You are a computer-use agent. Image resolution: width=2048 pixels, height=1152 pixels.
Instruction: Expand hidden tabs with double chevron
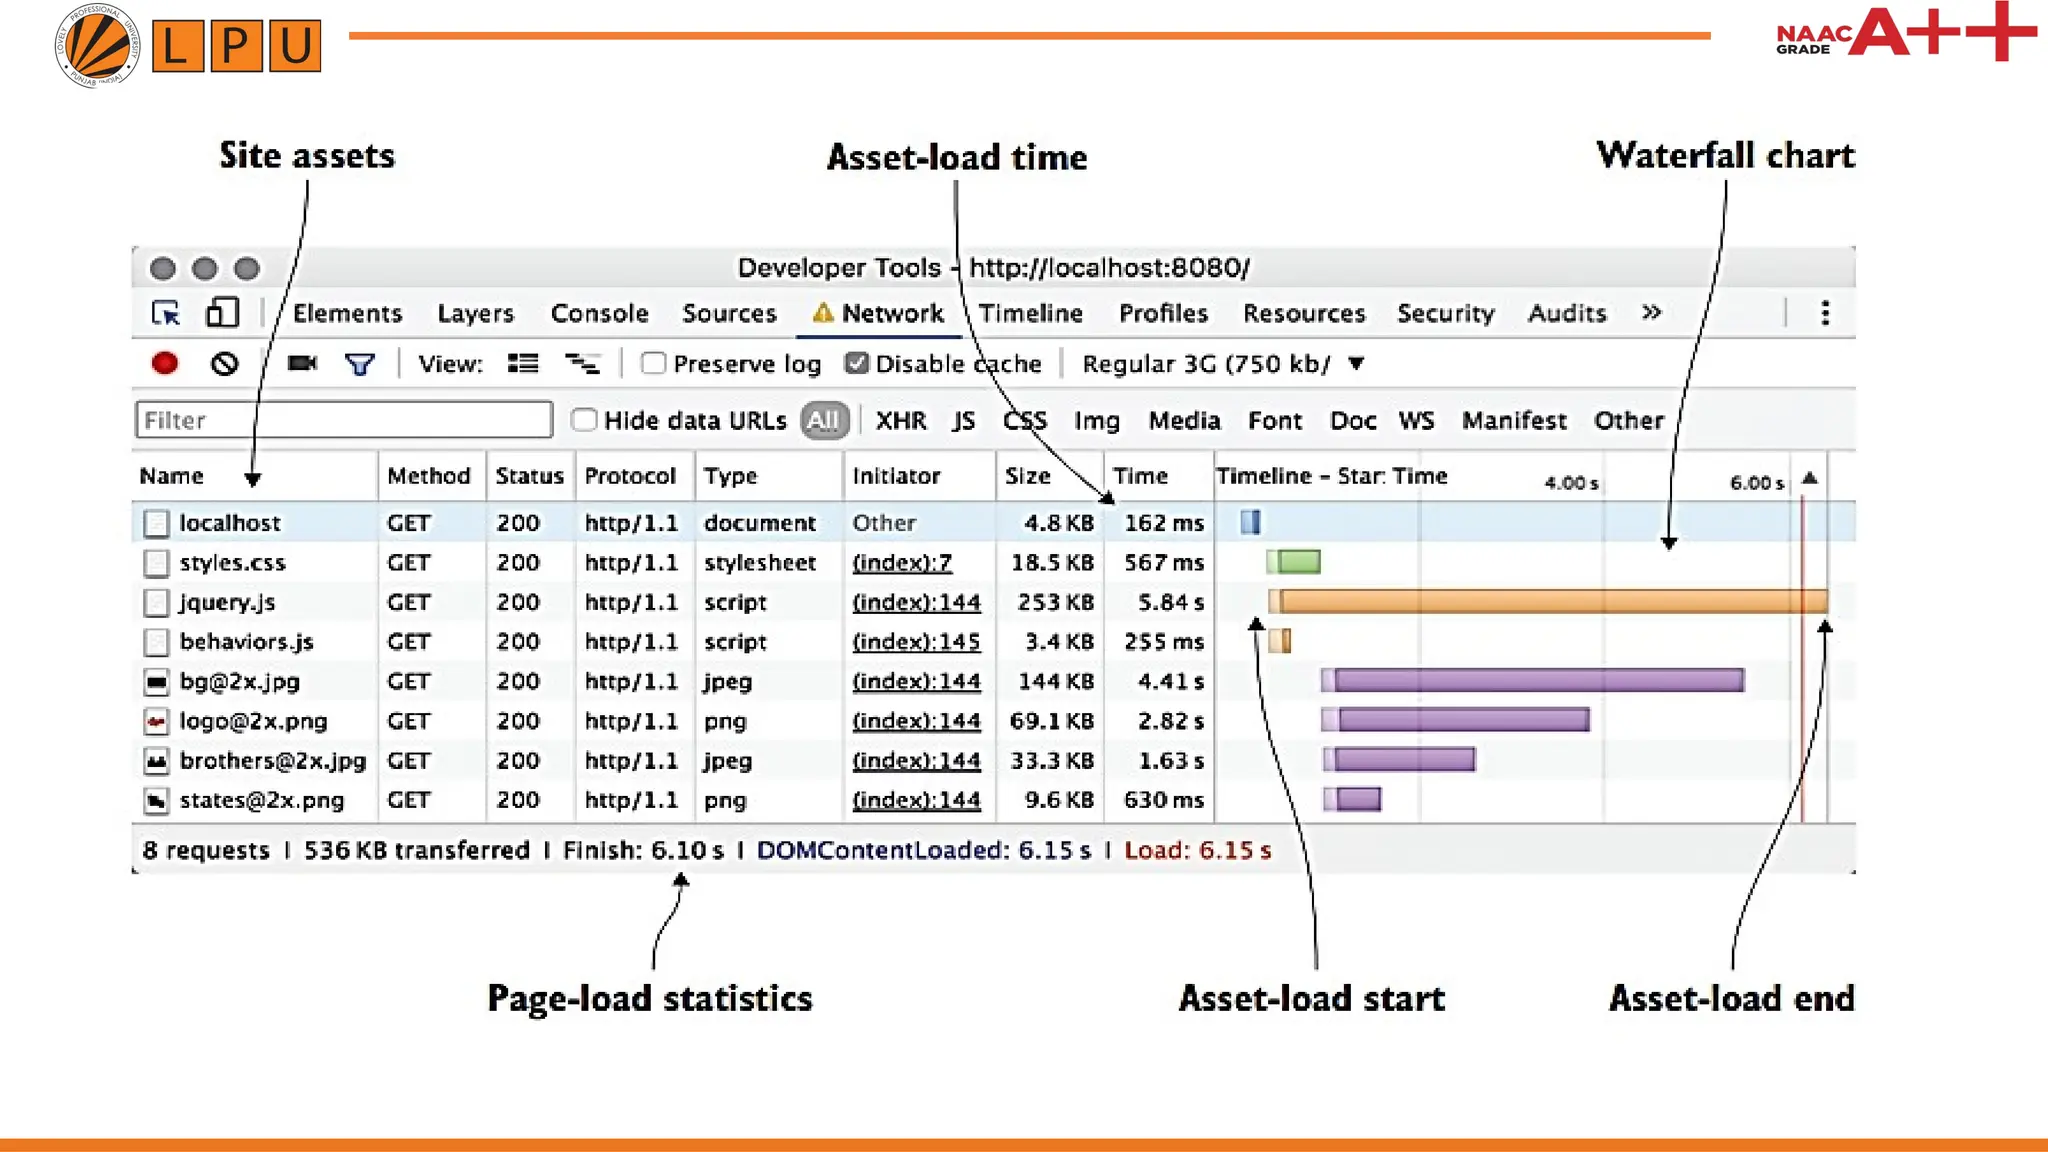[1651, 313]
